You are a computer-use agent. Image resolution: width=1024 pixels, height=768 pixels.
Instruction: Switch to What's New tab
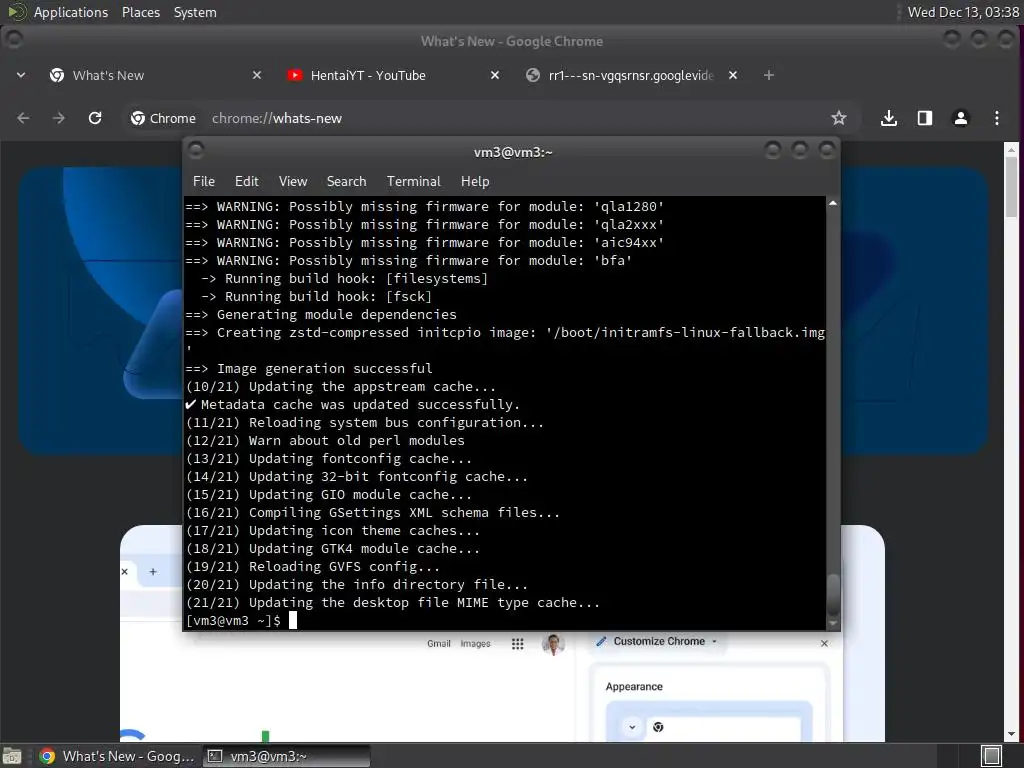click(155, 75)
